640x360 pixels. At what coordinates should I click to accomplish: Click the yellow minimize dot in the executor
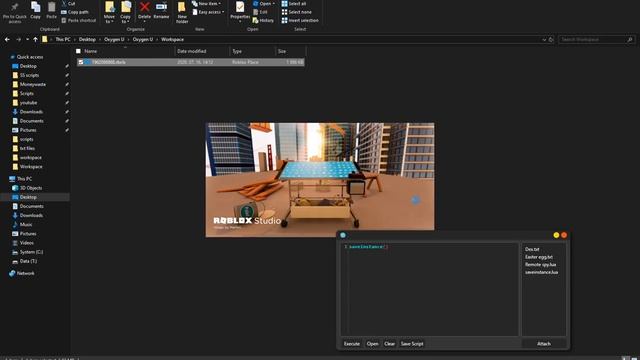556,235
